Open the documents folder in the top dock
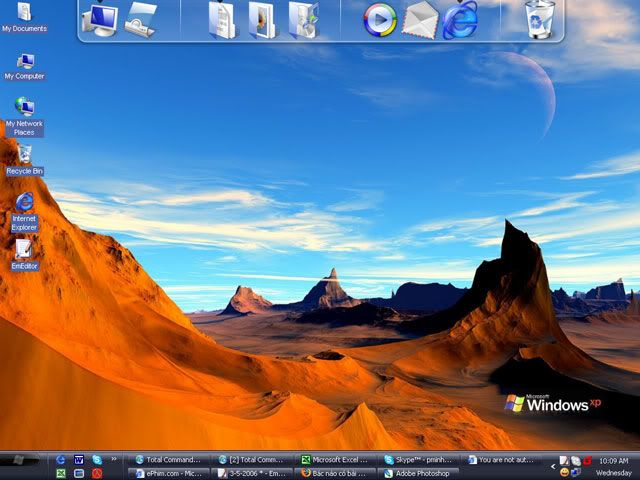 (x=222, y=20)
